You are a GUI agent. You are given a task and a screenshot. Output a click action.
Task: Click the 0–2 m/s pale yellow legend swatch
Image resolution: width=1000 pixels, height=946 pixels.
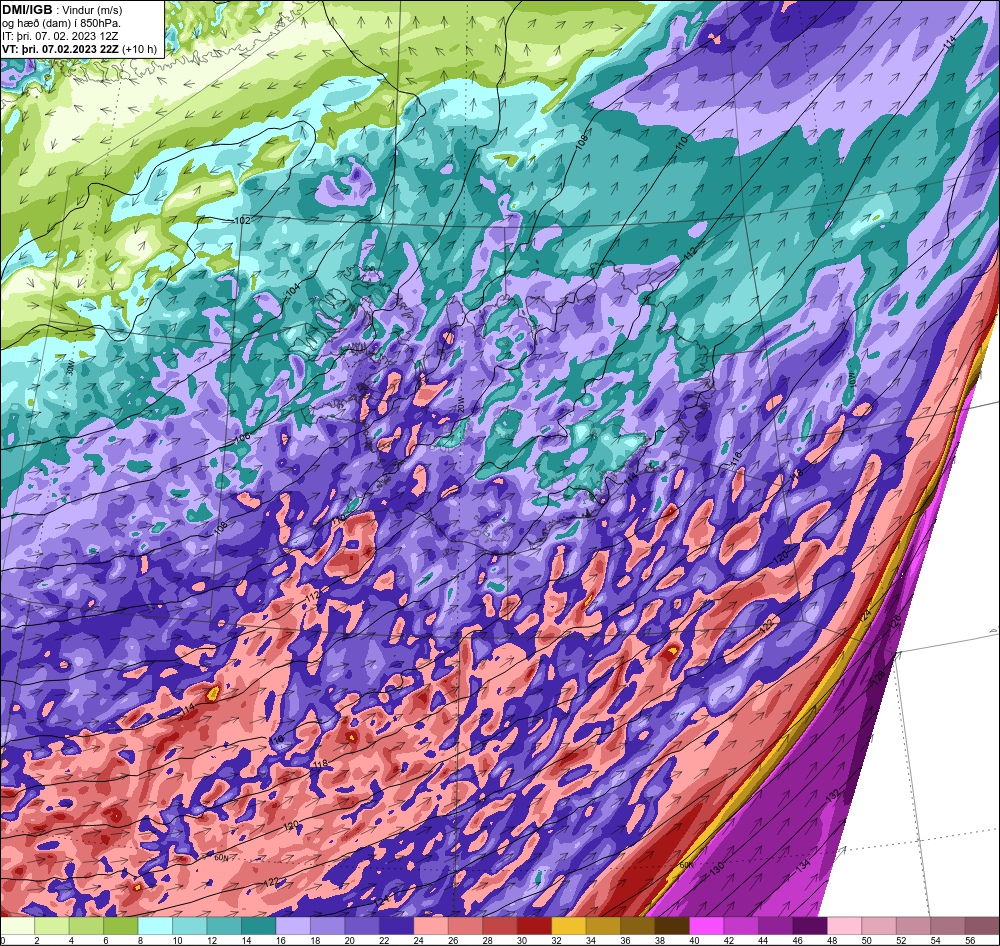point(18,926)
